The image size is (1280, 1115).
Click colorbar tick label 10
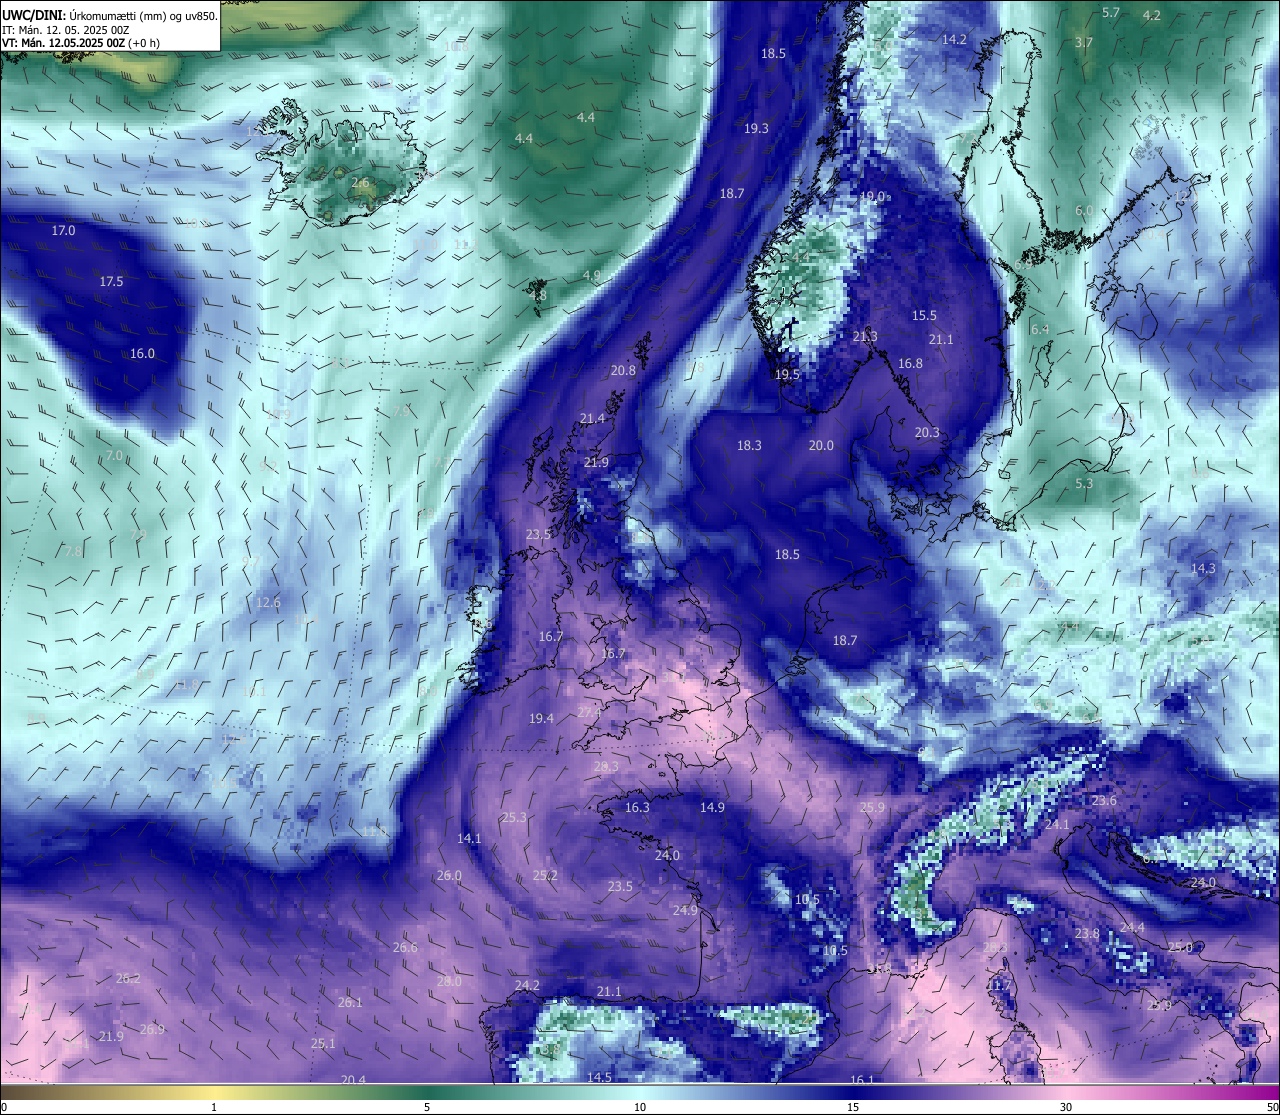(640, 1107)
